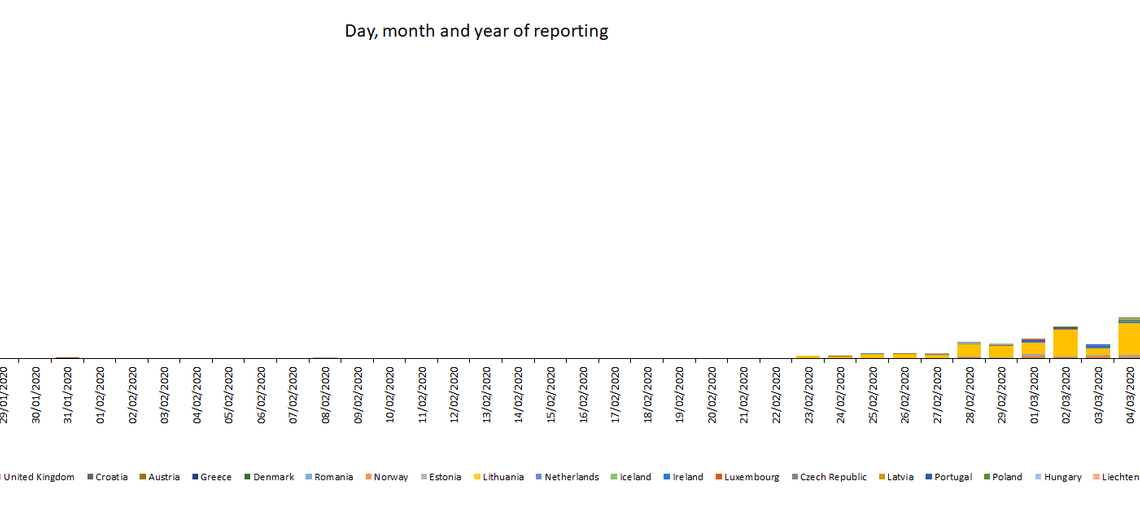Click the axis label 27/02/2020
Screen dimensions: 1140x525
(937, 395)
